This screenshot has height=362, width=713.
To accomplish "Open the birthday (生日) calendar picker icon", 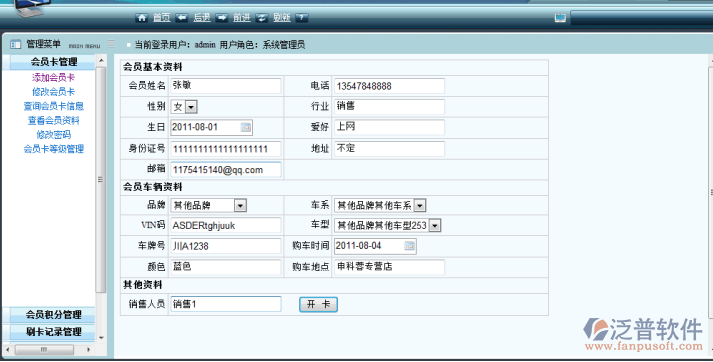I will point(246,128).
